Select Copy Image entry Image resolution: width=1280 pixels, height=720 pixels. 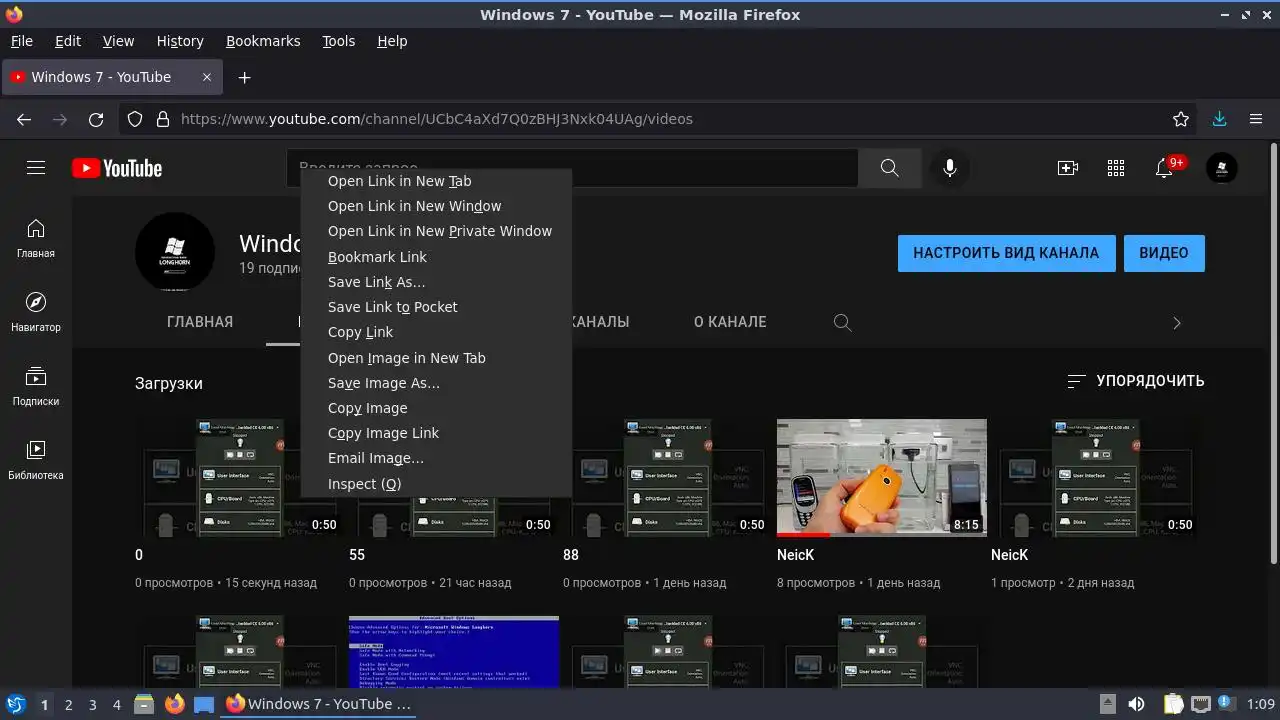[436, 408]
